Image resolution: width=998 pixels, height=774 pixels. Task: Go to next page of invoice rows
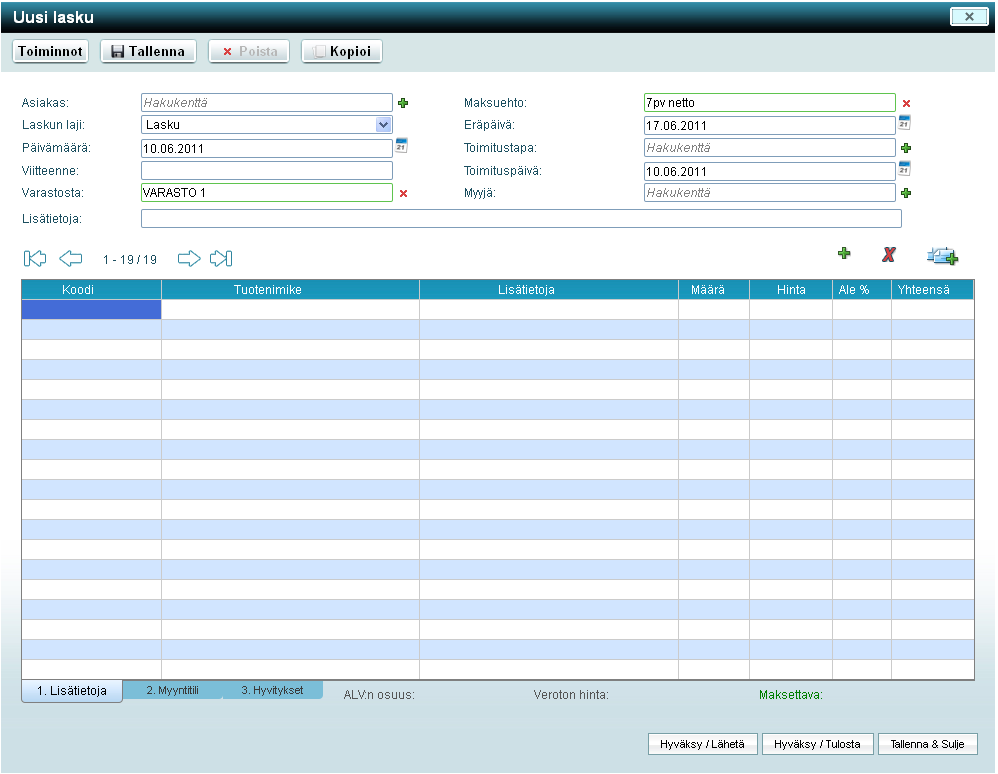coord(189,258)
